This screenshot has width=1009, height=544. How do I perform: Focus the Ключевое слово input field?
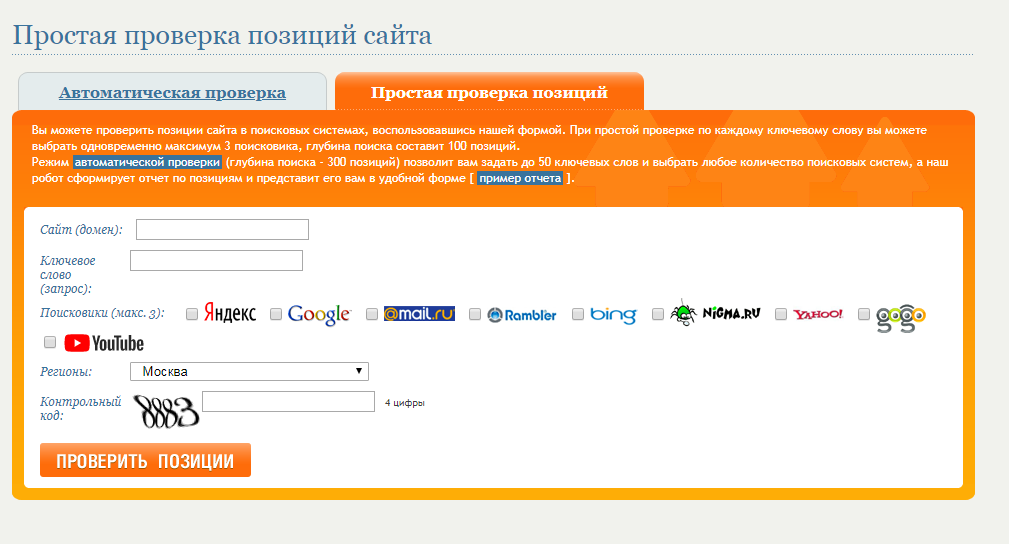[216, 261]
